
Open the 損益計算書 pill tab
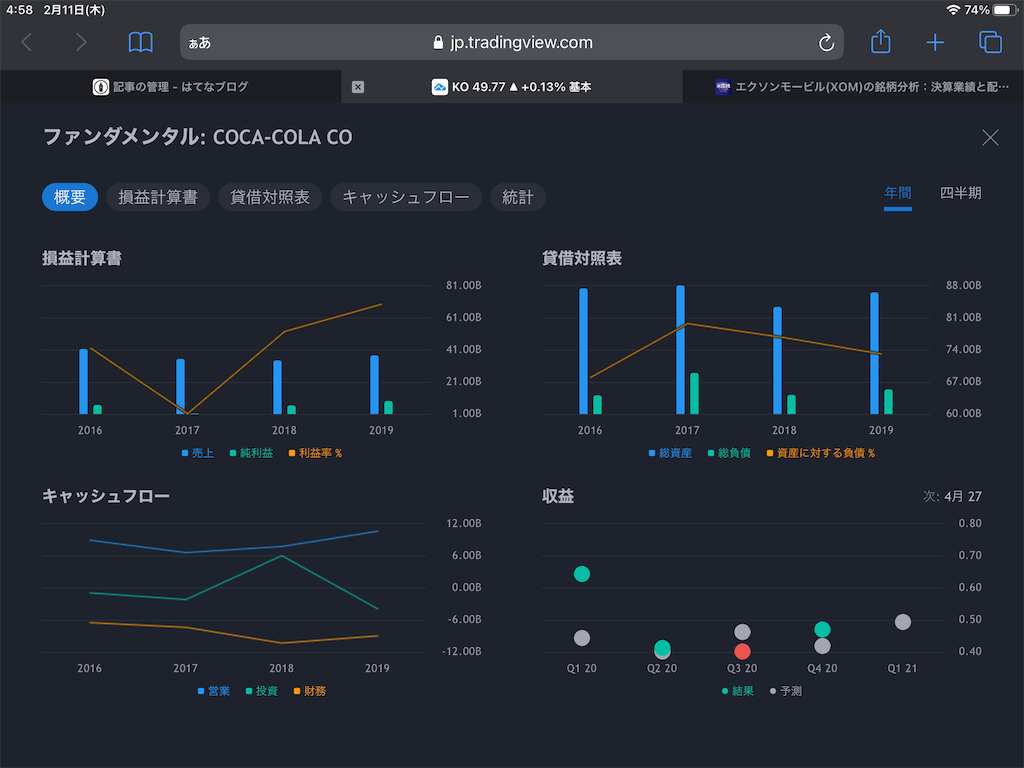click(157, 197)
